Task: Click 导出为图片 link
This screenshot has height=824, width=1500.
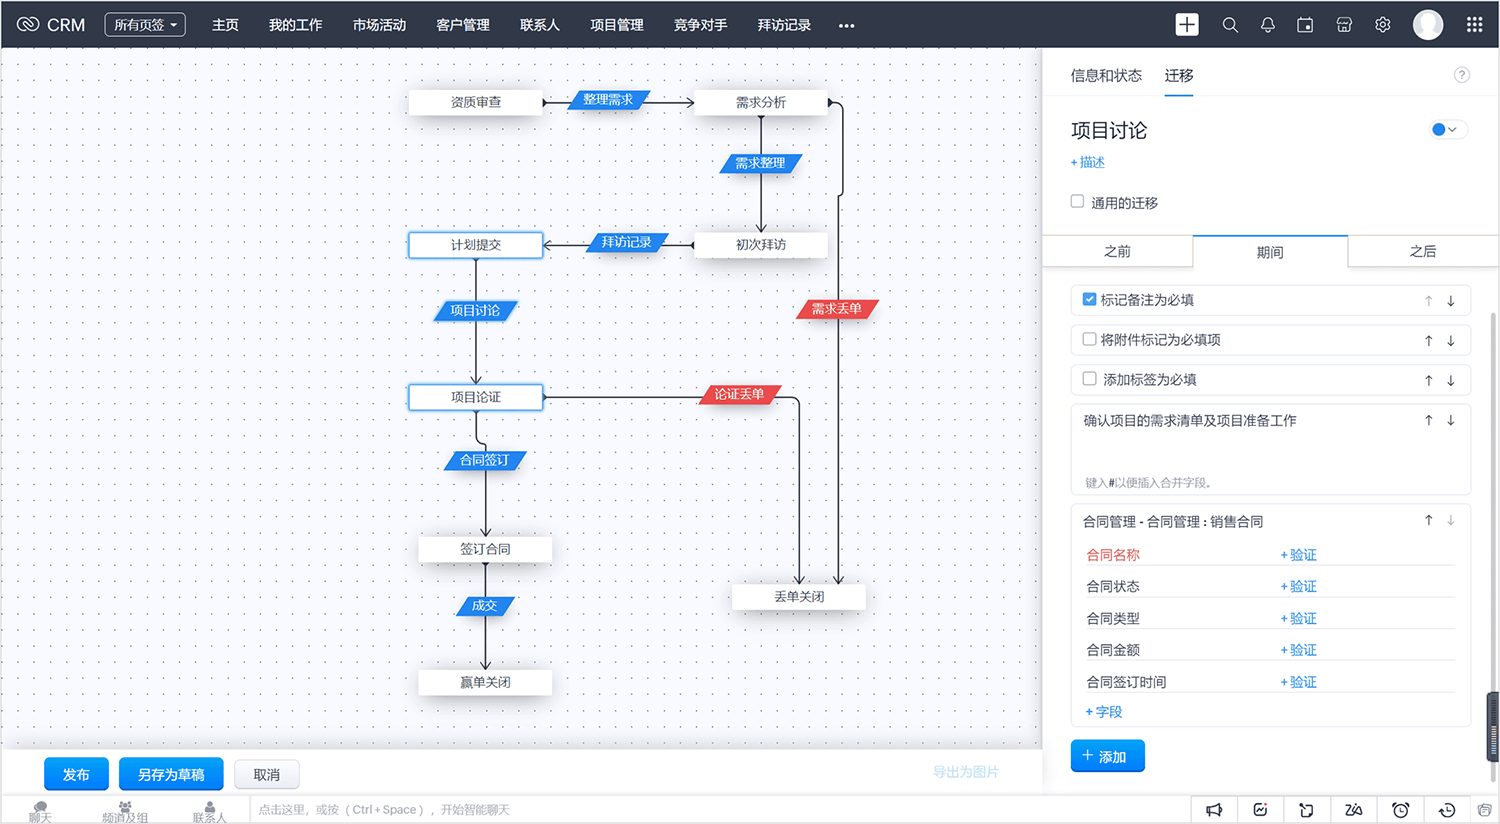Action: [966, 772]
